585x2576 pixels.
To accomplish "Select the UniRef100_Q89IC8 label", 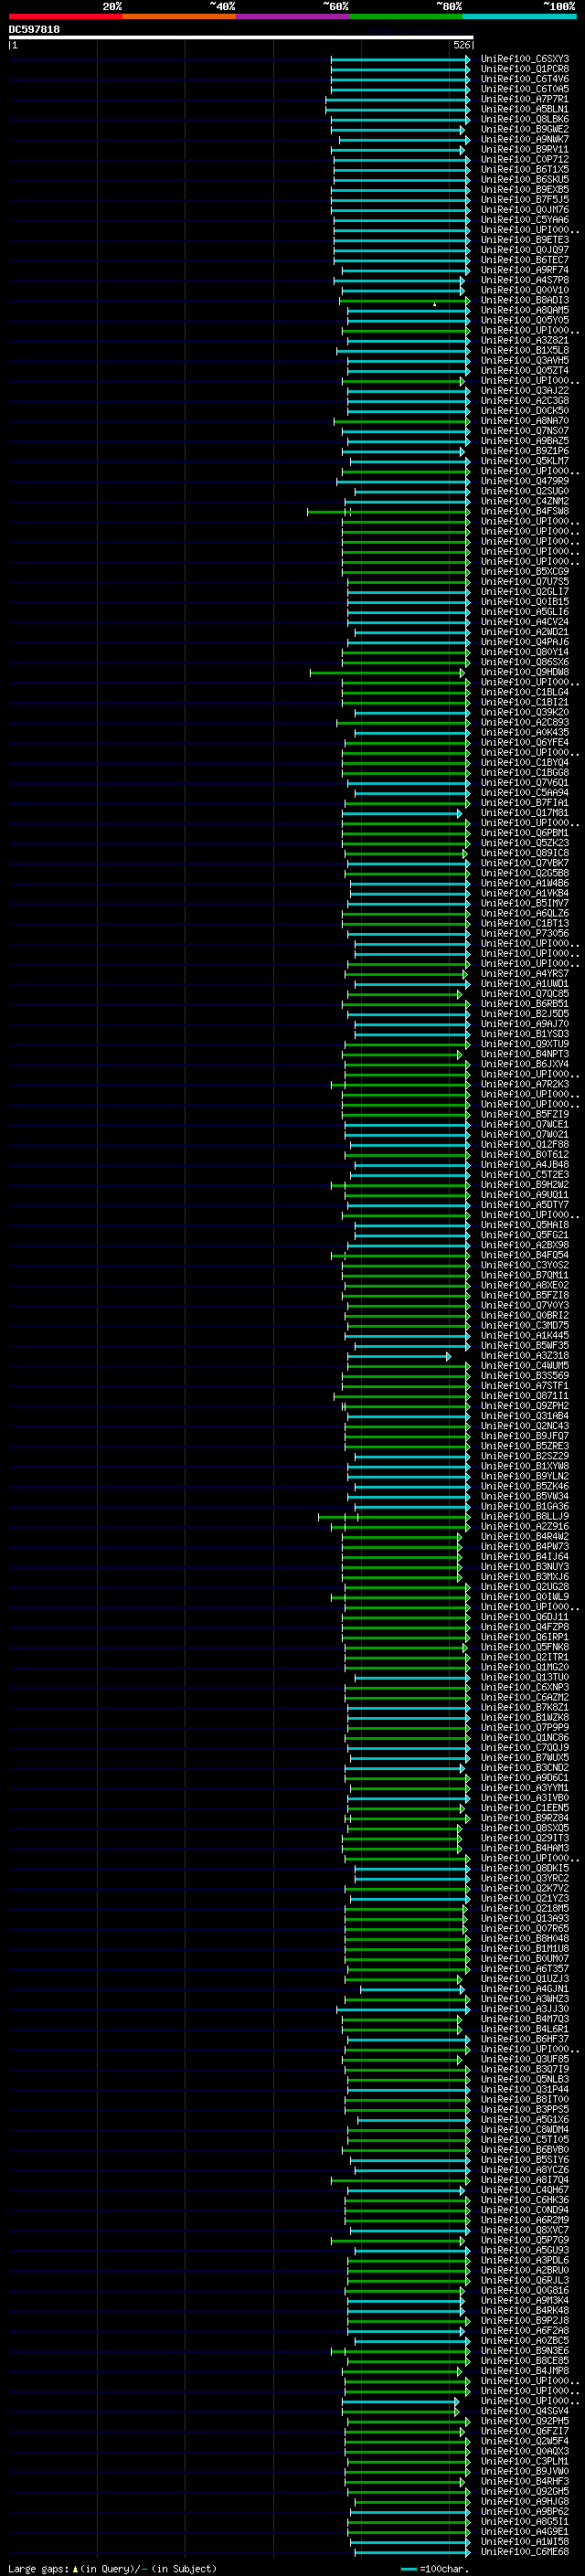I will (x=524, y=853).
